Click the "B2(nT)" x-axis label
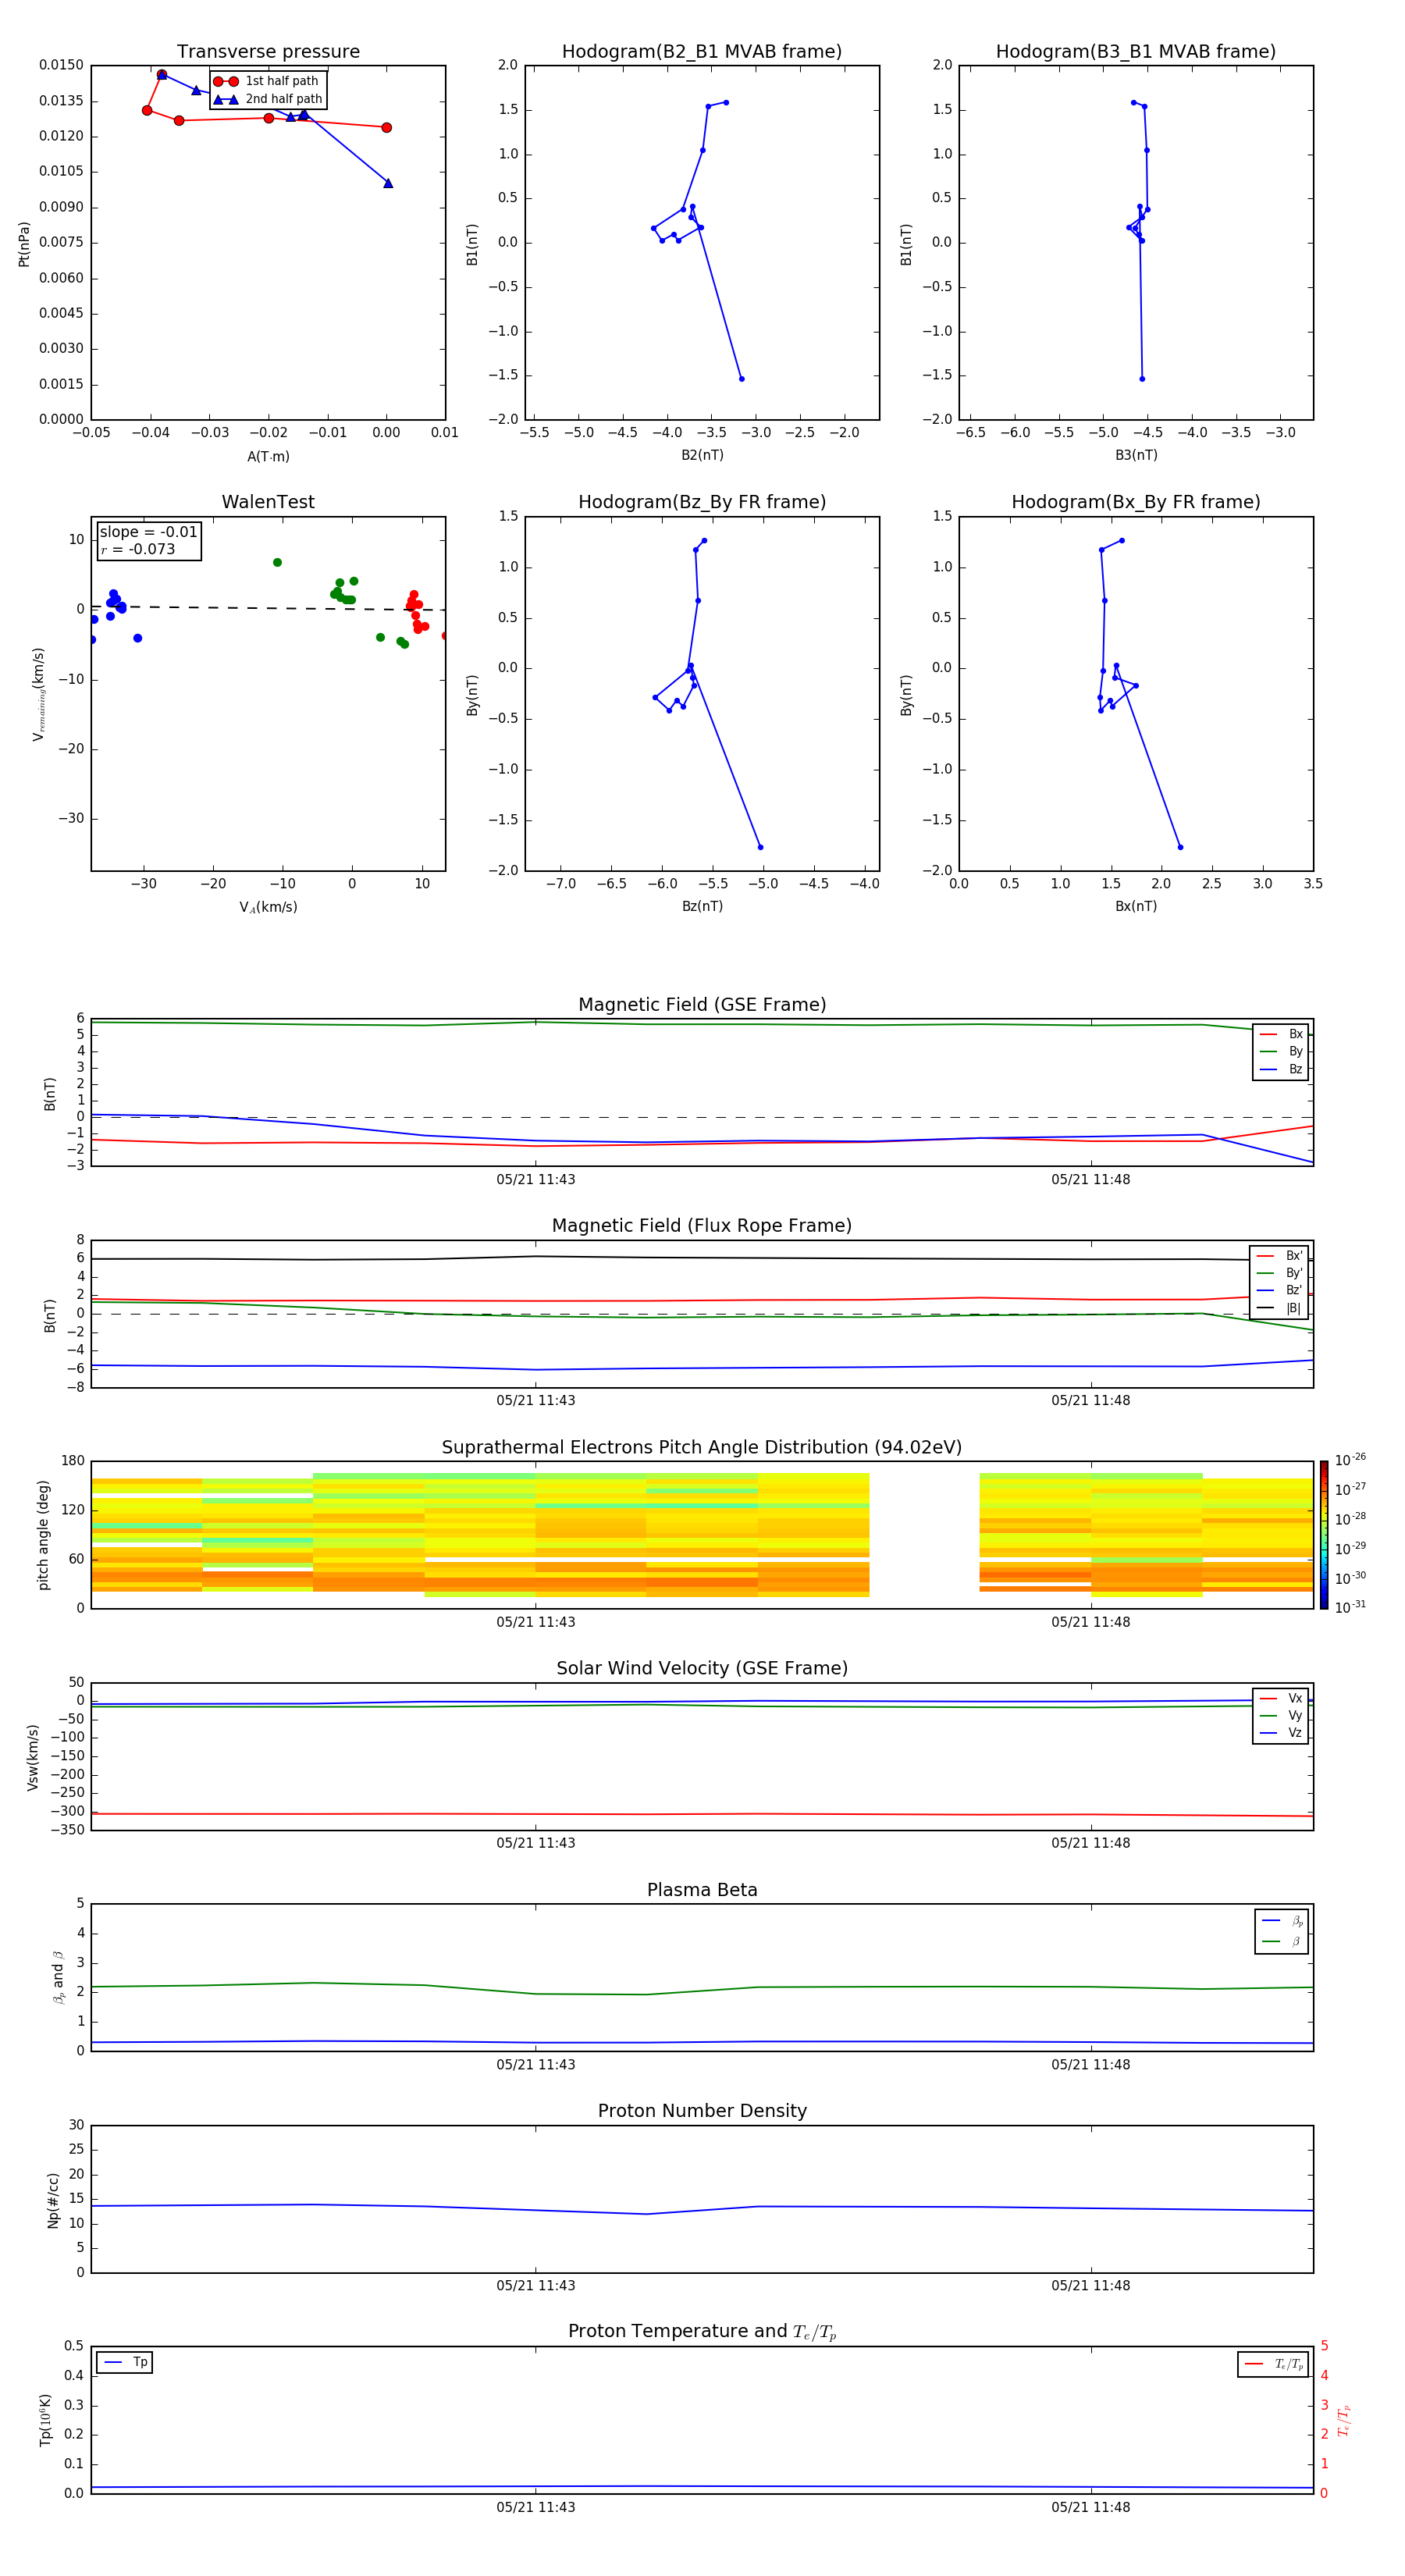This screenshot has height=2576, width=1405. click(x=702, y=456)
